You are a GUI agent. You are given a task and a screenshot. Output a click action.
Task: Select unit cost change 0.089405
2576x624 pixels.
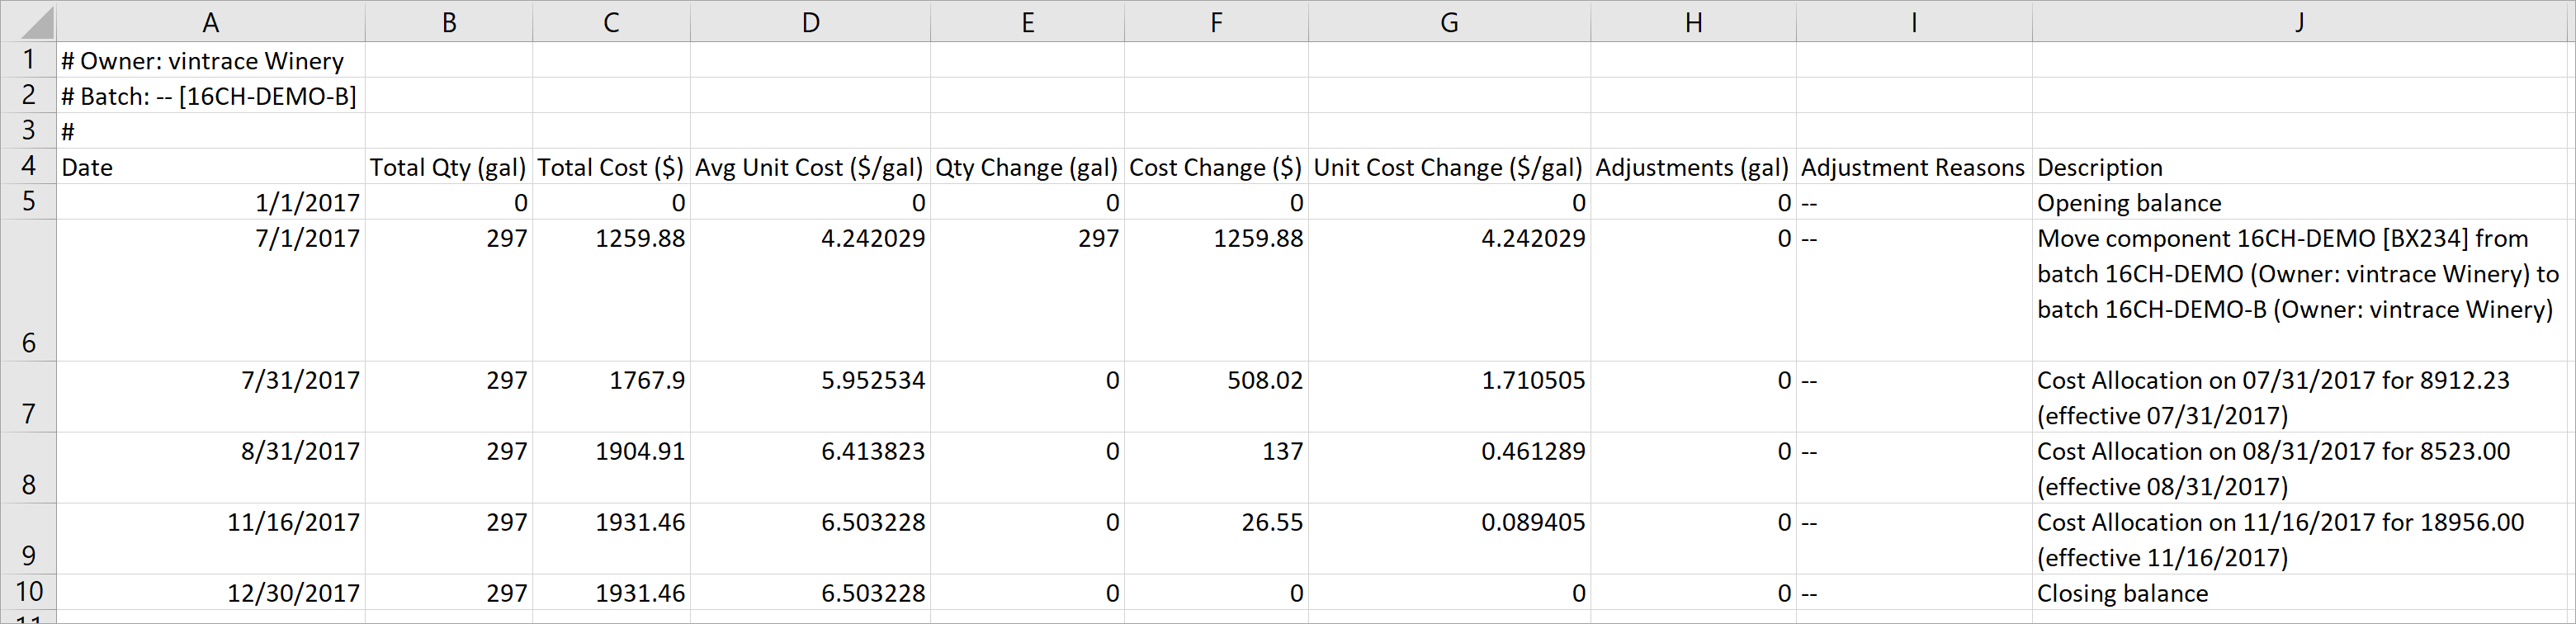(1449, 539)
